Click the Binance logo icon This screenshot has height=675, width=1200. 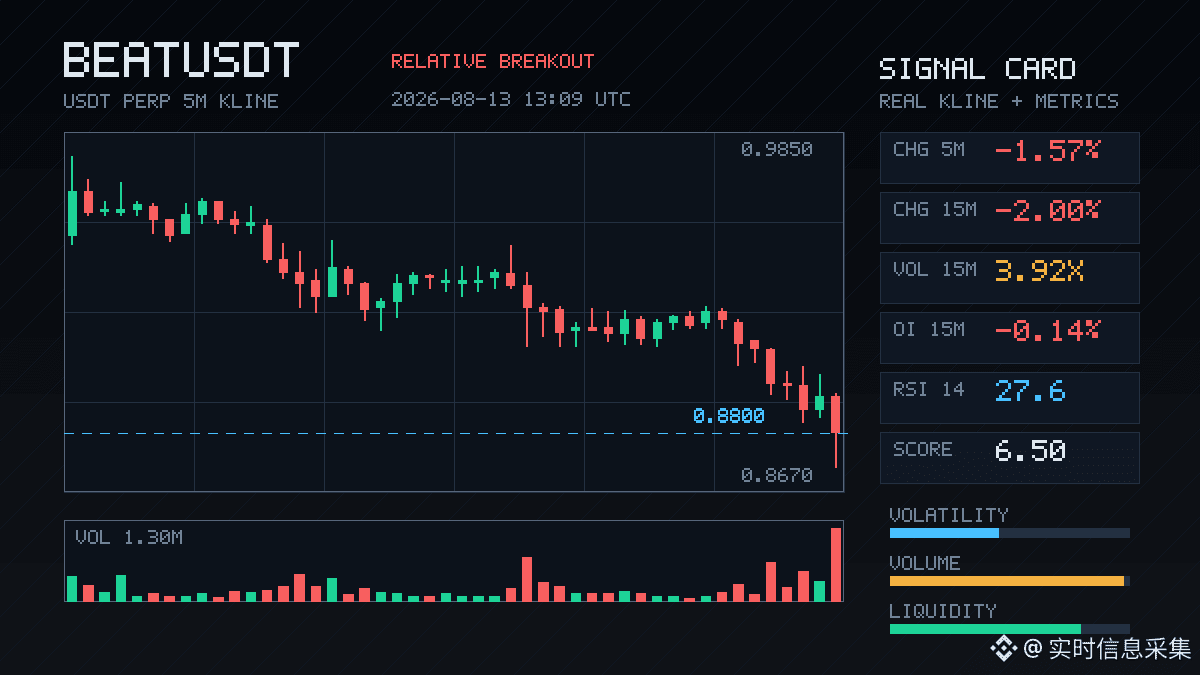click(x=1003, y=649)
